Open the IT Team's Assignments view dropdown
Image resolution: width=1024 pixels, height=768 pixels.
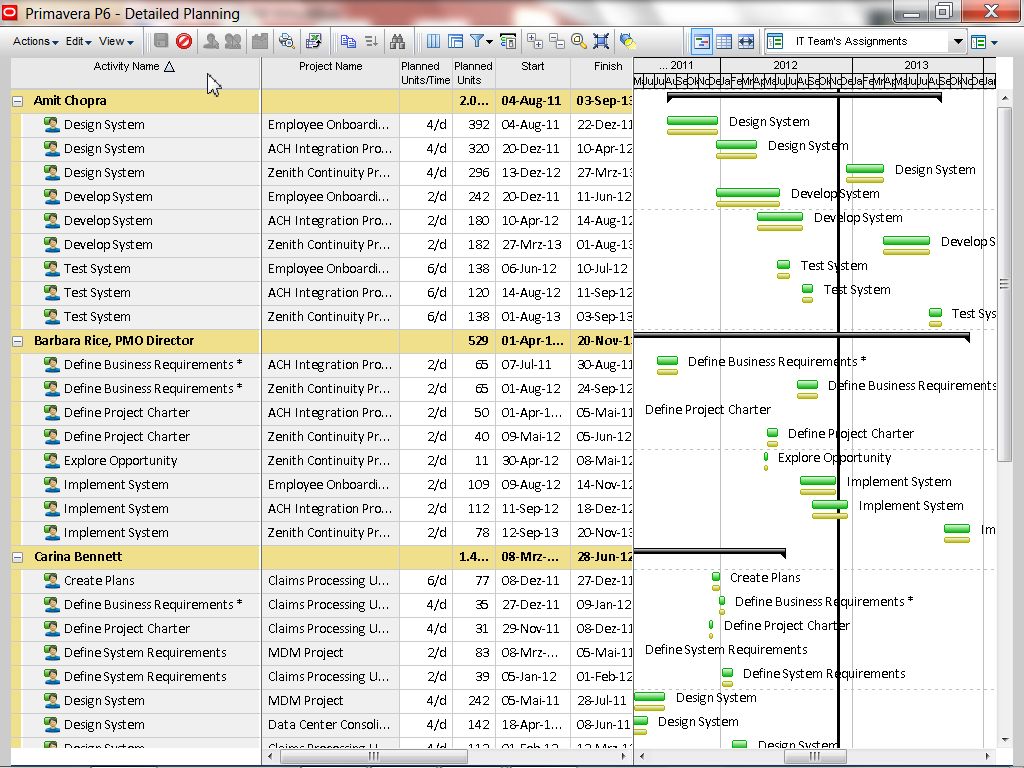(957, 42)
